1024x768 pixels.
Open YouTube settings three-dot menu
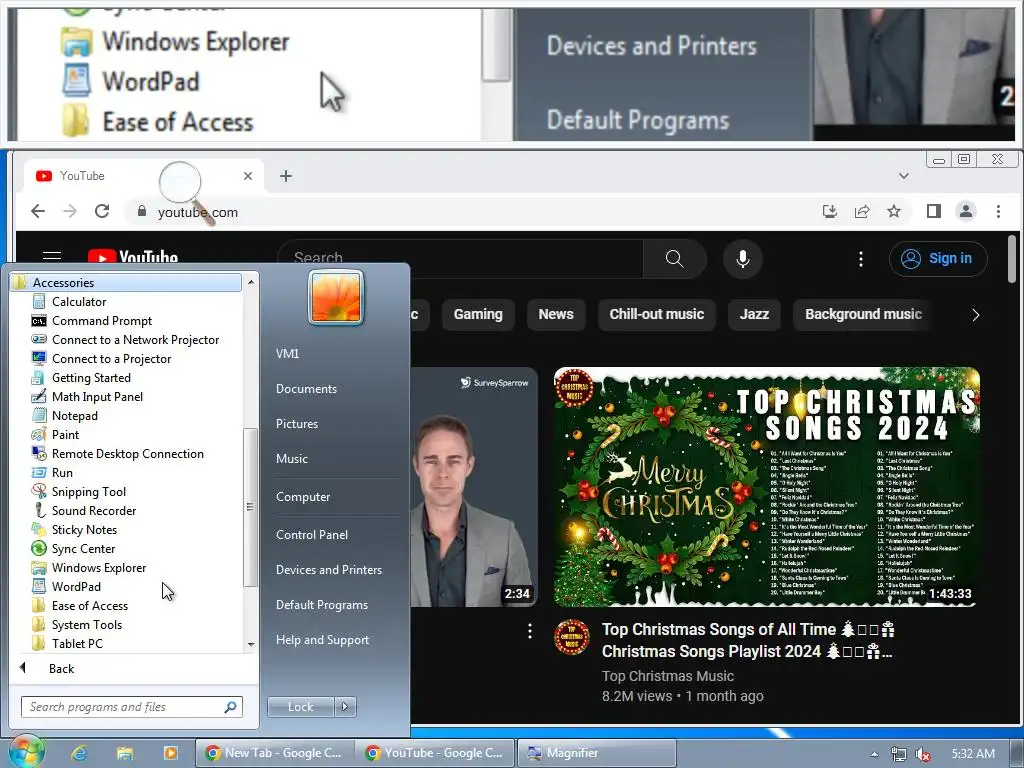pyautogui.click(x=861, y=259)
